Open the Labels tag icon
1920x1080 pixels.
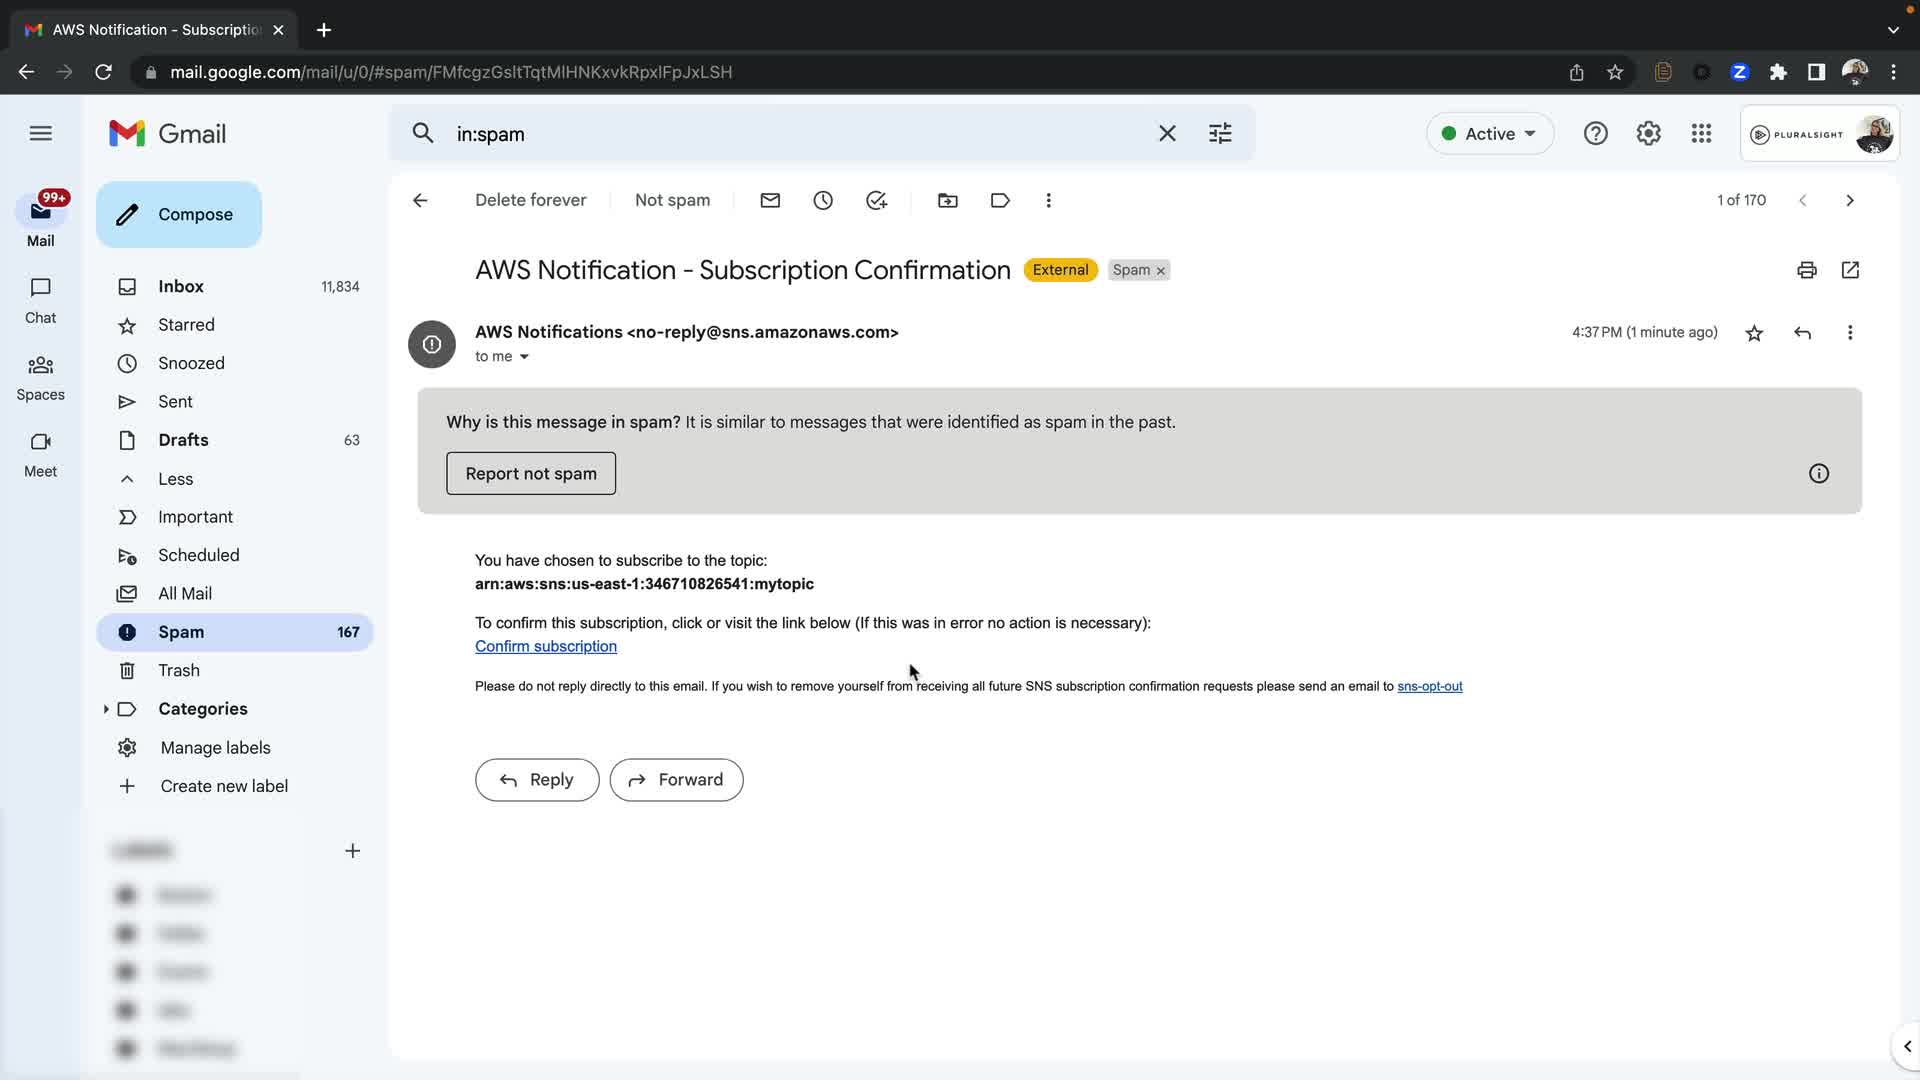1000,200
